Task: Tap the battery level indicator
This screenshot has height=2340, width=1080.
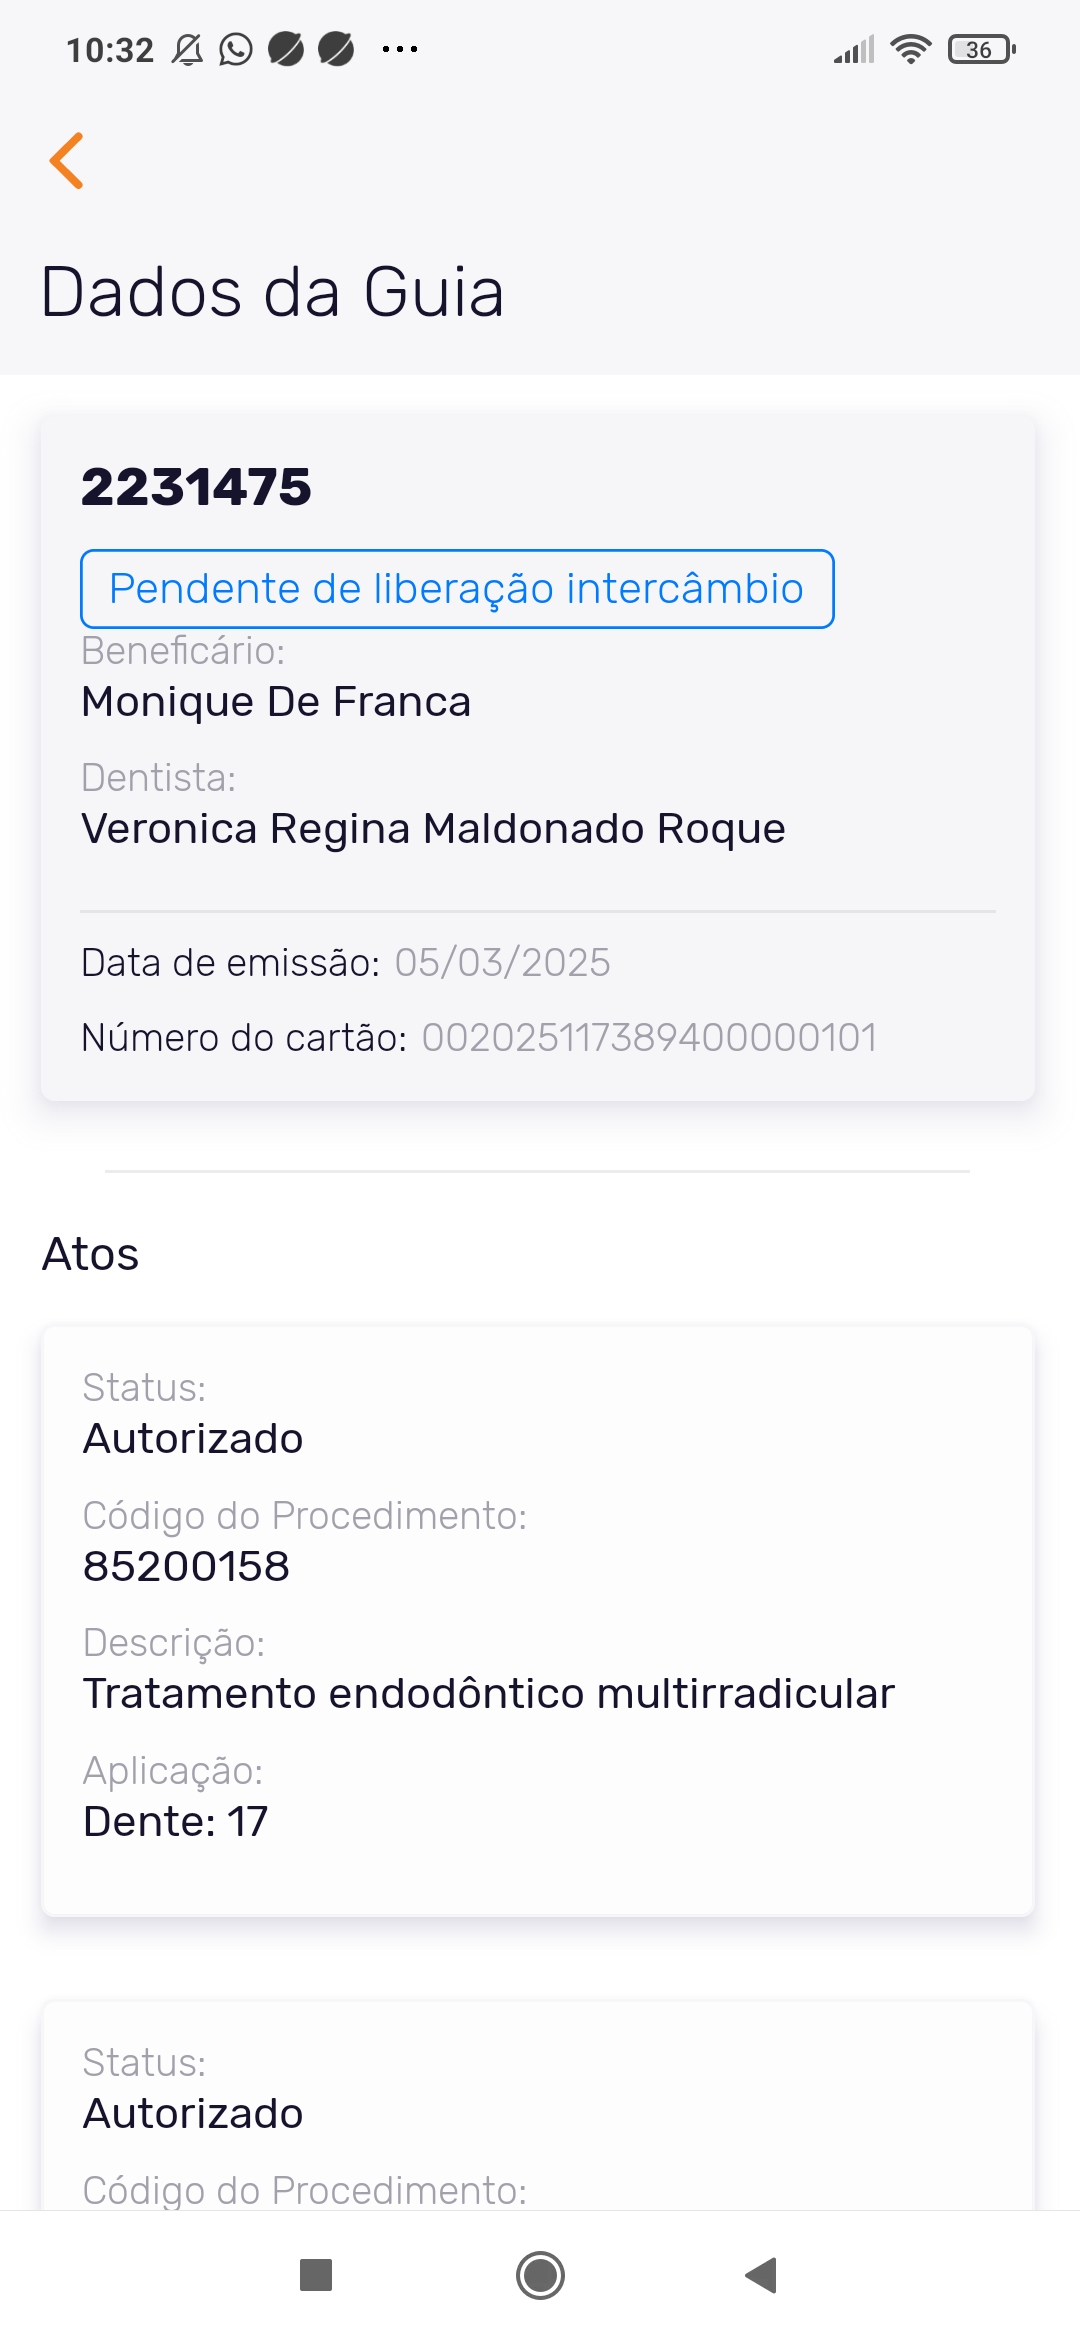Action: [981, 49]
